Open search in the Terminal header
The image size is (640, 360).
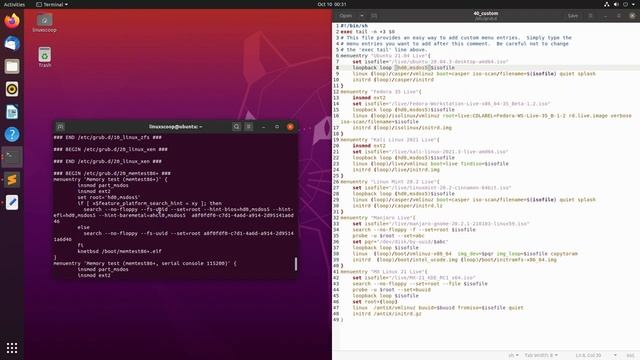pyautogui.click(x=236, y=127)
